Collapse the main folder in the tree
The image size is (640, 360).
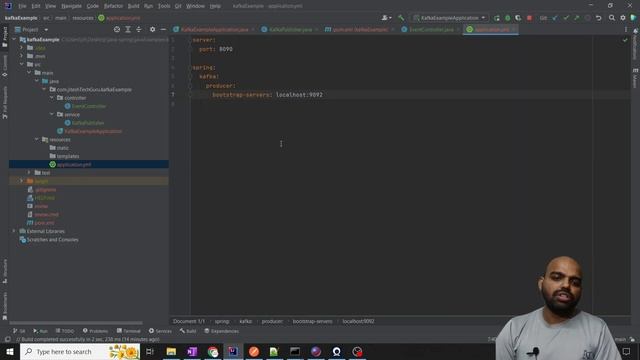(x=29, y=73)
